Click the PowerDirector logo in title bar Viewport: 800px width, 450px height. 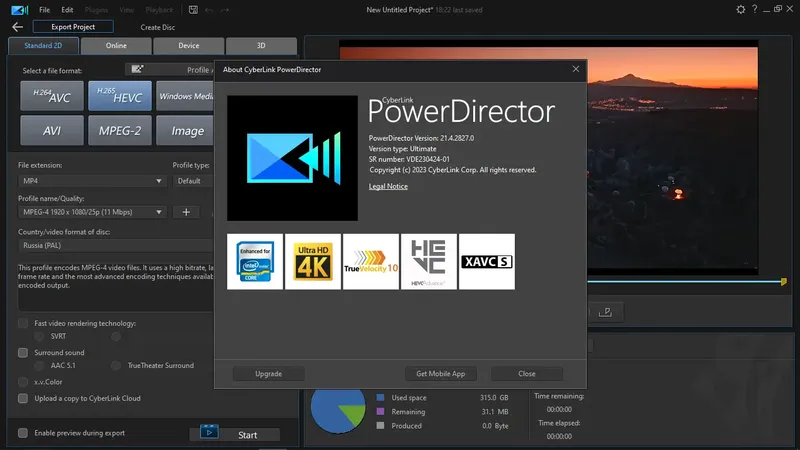point(19,10)
